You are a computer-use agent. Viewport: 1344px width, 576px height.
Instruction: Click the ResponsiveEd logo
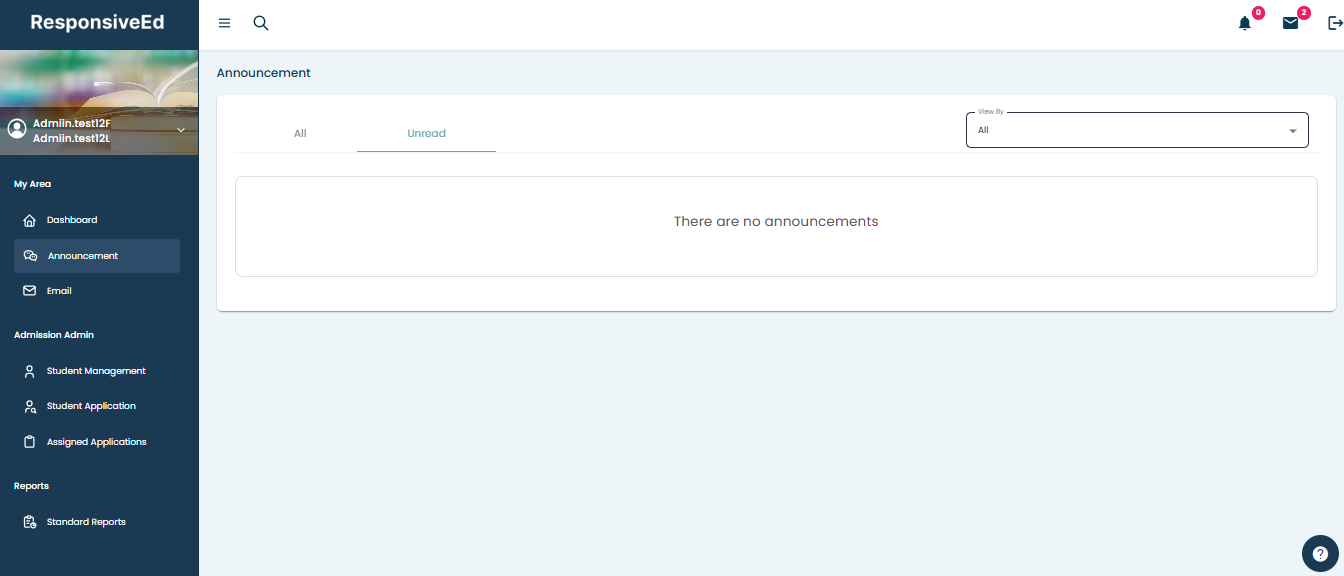[97, 23]
